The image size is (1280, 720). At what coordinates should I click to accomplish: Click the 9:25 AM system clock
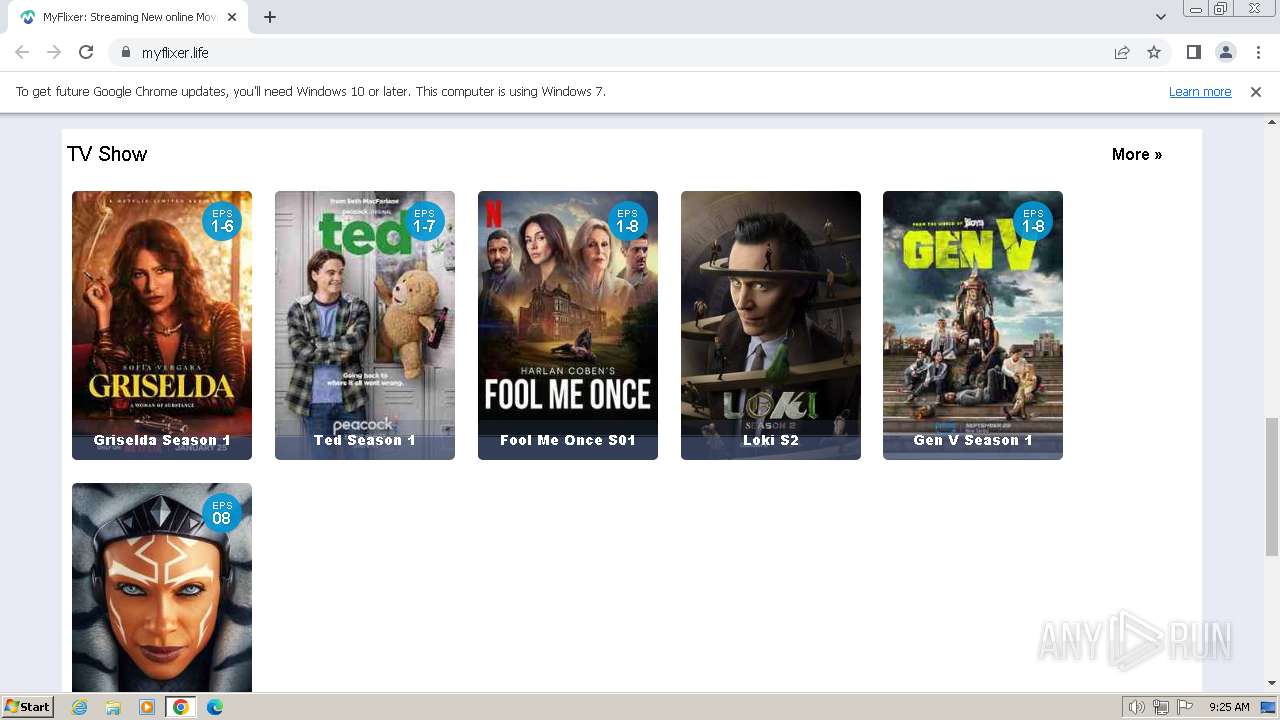pyautogui.click(x=1229, y=707)
